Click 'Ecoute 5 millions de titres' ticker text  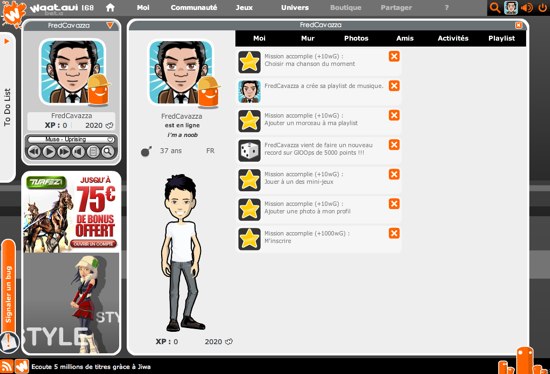pyautogui.click(x=91, y=367)
